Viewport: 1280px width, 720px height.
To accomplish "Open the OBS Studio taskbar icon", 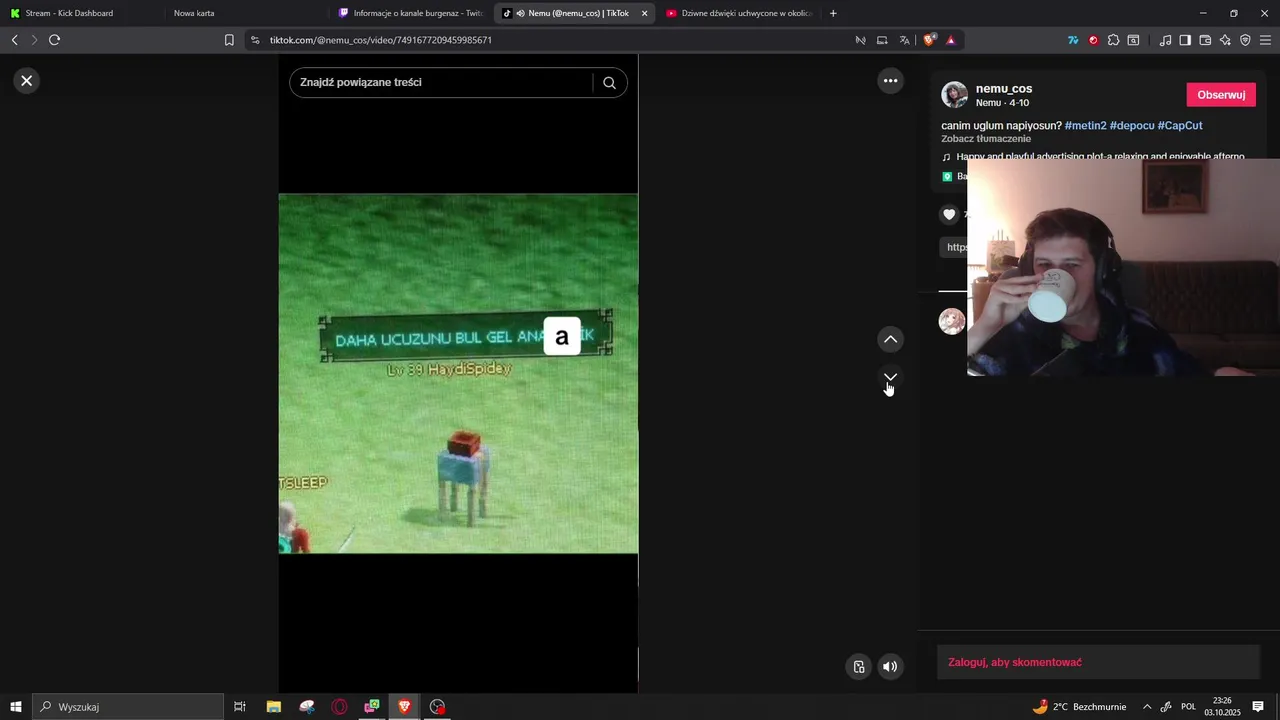I will (437, 707).
